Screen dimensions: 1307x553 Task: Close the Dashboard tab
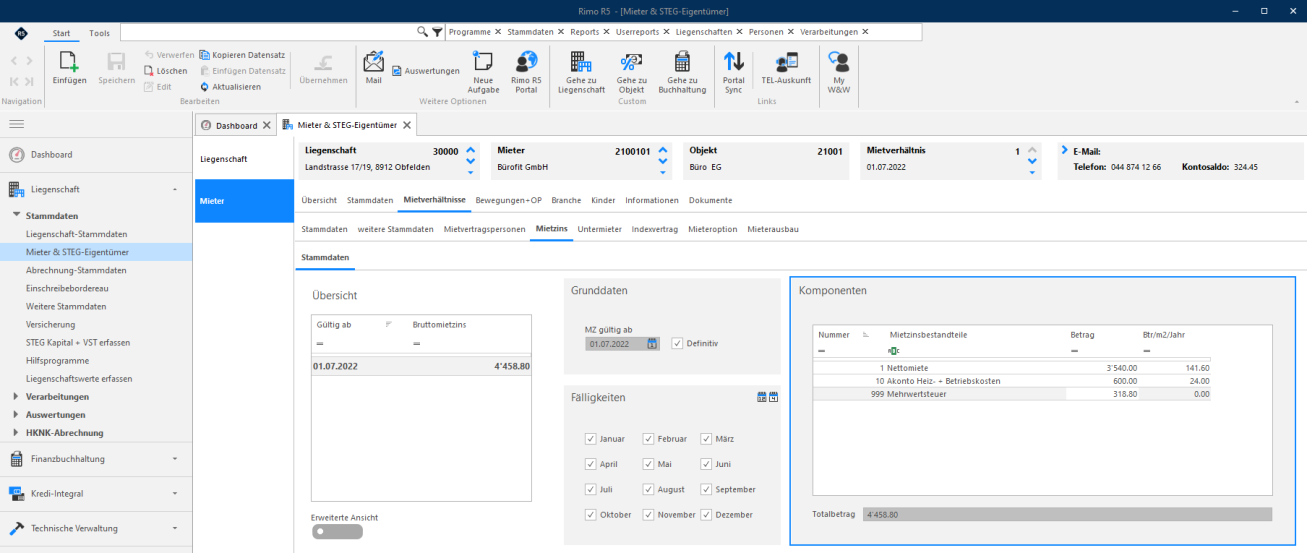[x=266, y=125]
